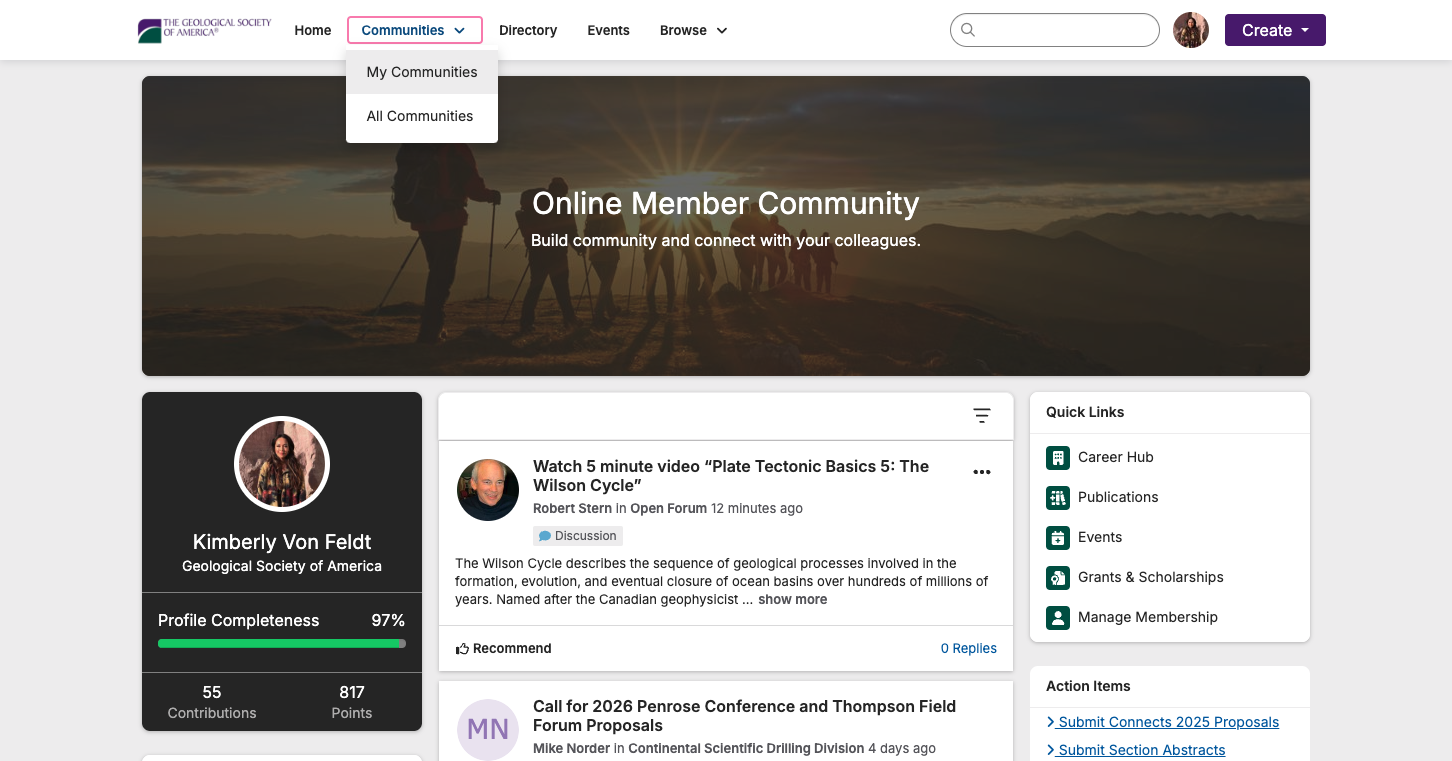The width and height of the screenshot is (1452, 761).
Task: Click Online Member Community banner heading
Action: 726,203
